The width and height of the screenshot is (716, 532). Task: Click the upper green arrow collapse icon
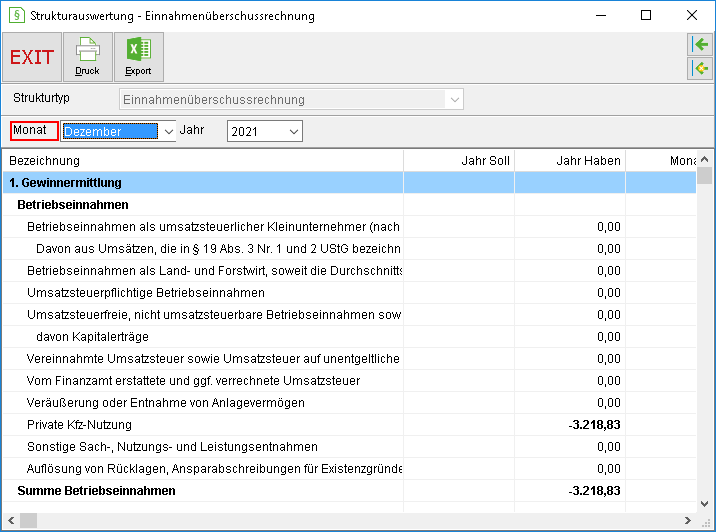700,45
